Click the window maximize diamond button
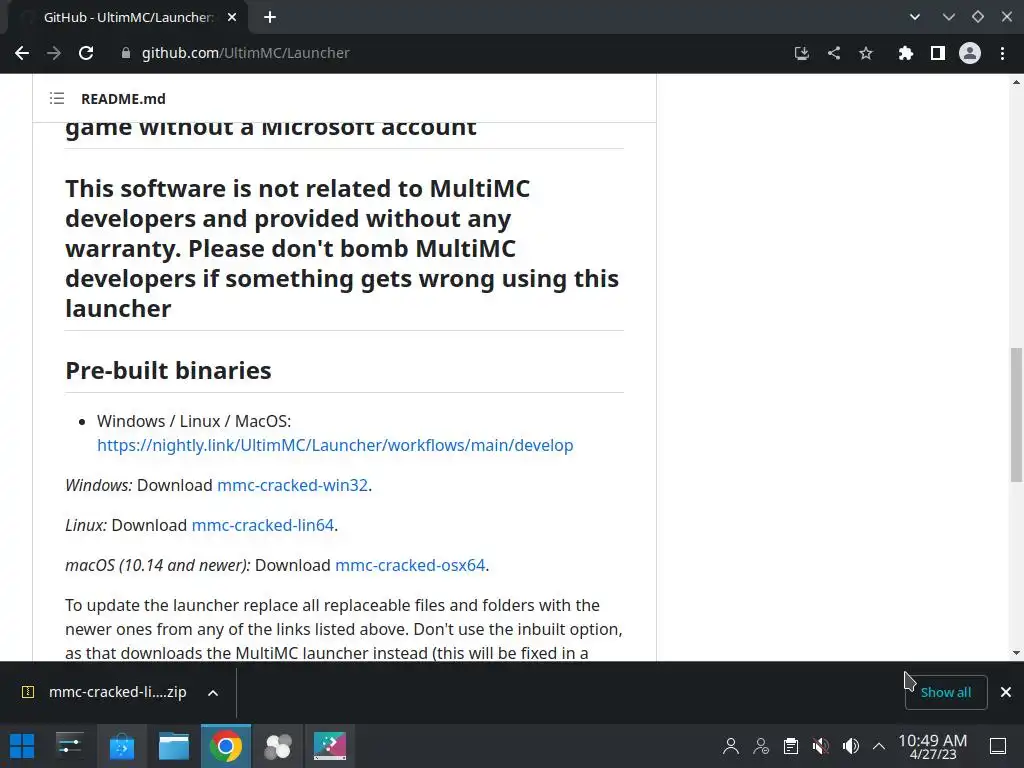The height and width of the screenshot is (768, 1024). tap(978, 17)
